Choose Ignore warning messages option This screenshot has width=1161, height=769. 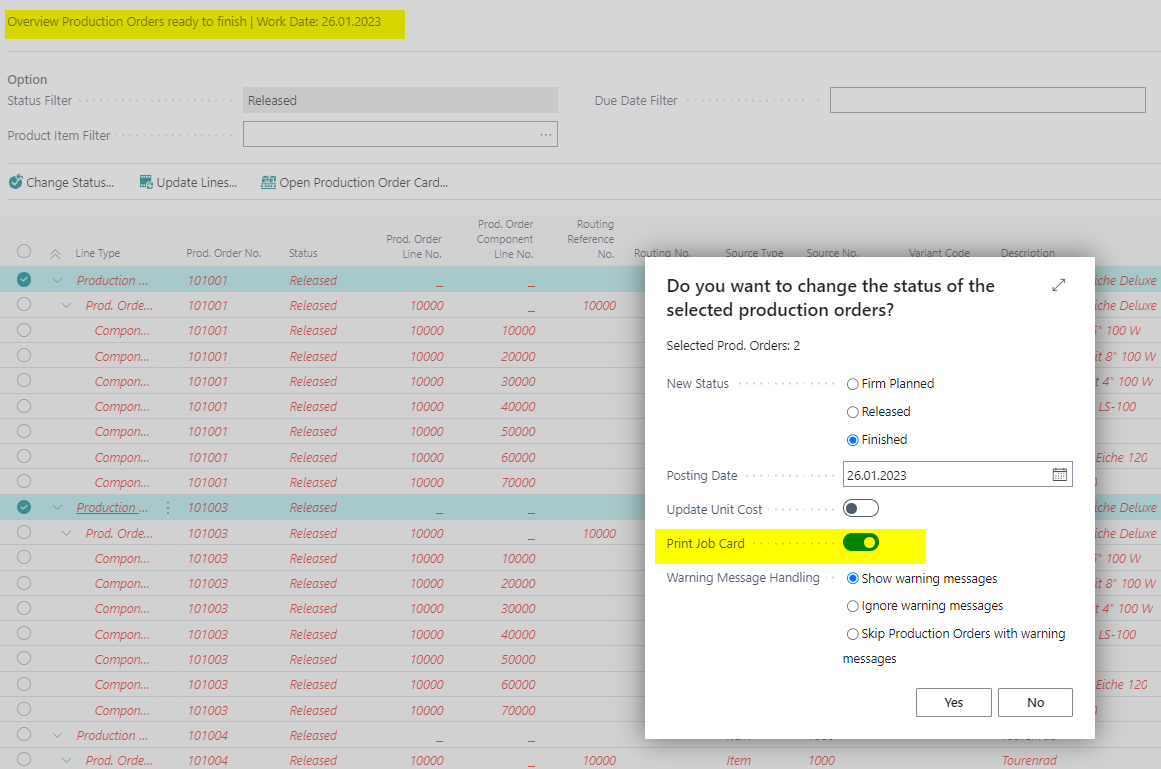[x=853, y=606]
